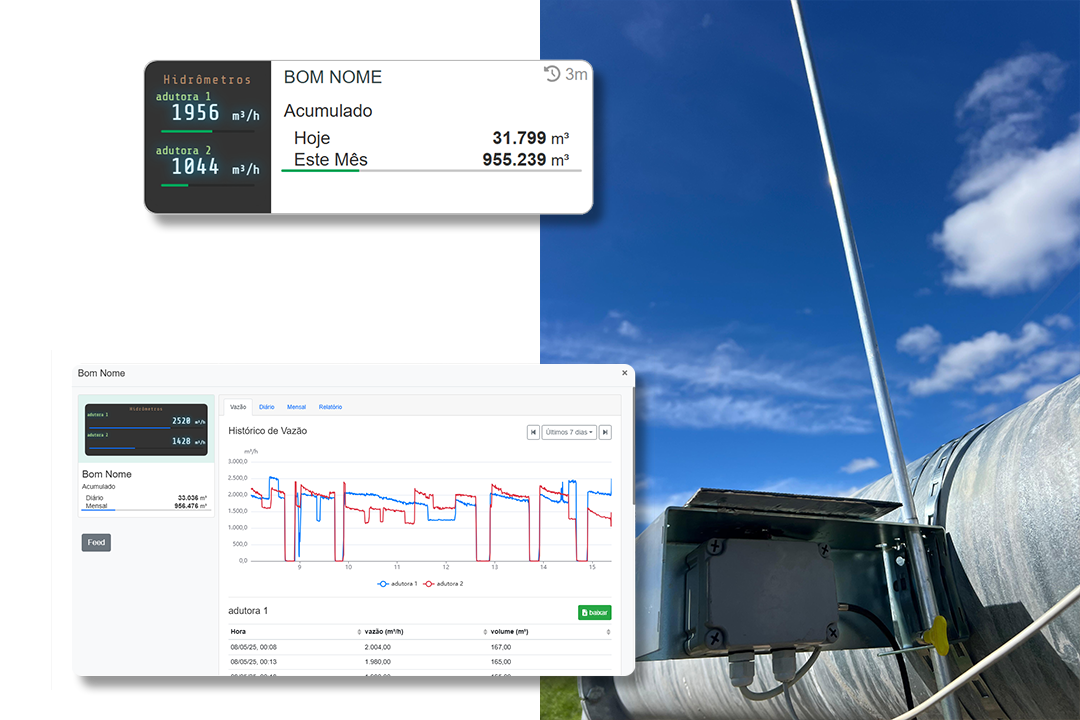Screen dimensions: 1080x720
Task: Click the adutora 1 flow bar in the top card
Action: click(207, 131)
